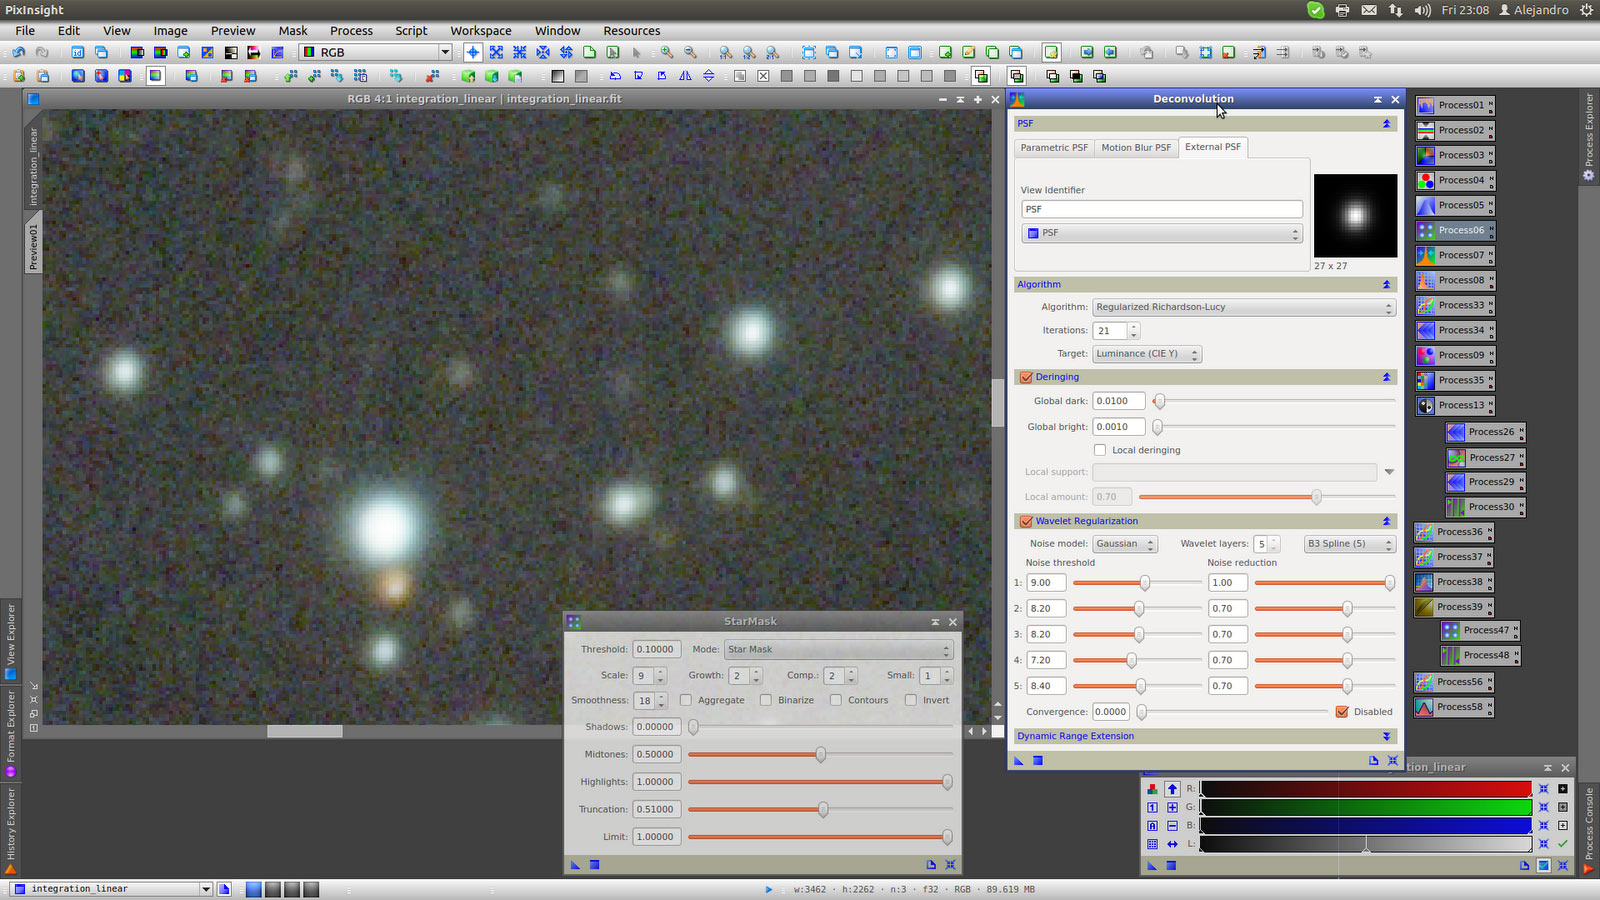Open the RGB channel dropdown in toolbar
1600x900 pixels.
point(376,52)
